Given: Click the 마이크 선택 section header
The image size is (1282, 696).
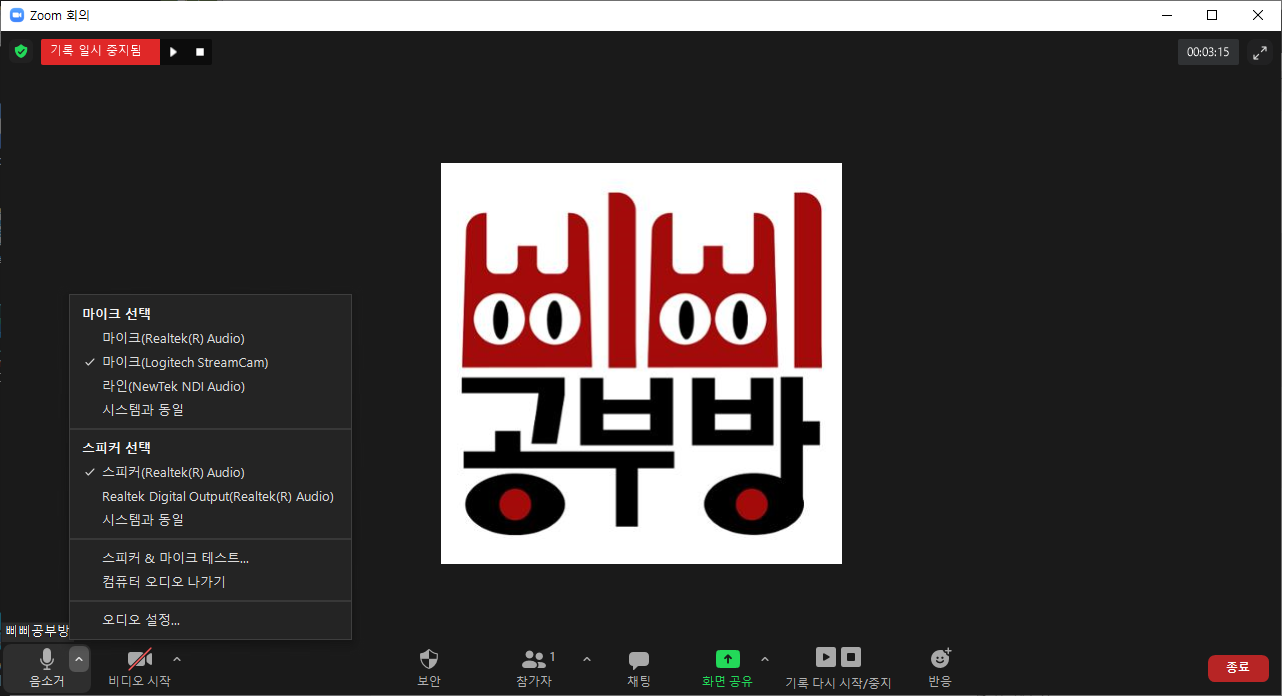Looking at the screenshot, I should 116,314.
